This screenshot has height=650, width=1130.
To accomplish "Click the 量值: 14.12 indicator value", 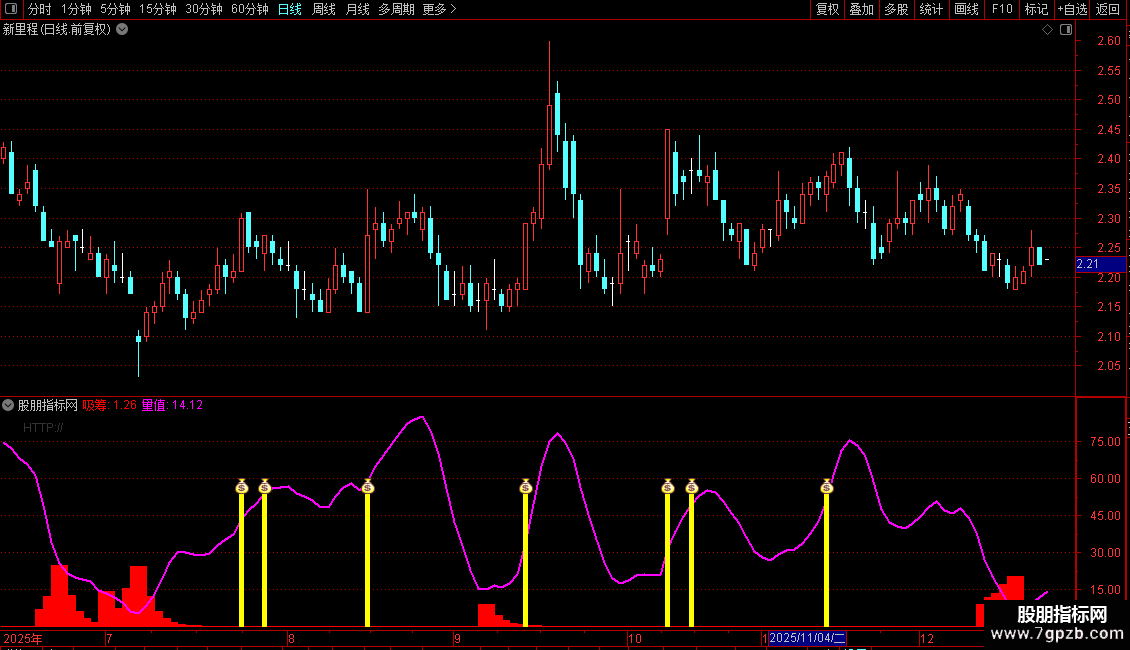I will [172, 405].
